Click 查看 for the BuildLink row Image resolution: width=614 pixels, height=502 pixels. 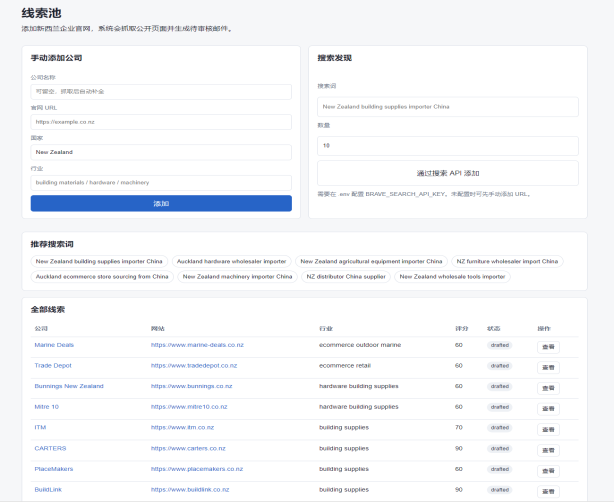tap(548, 491)
